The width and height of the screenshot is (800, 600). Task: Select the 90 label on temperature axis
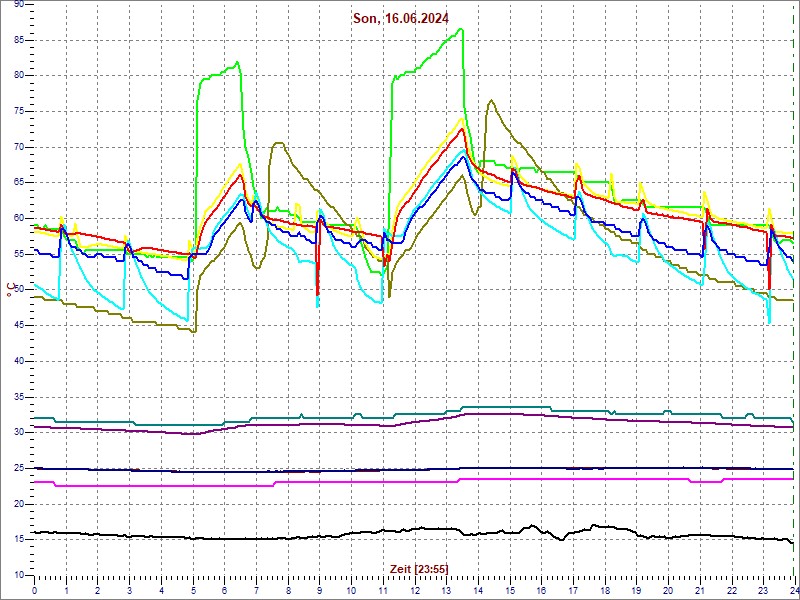coord(18,4)
